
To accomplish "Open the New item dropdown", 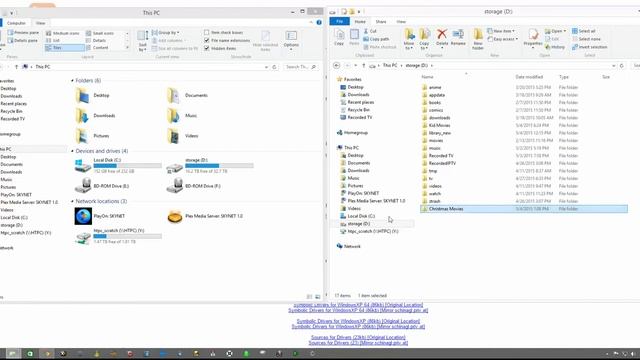I will pos(501,31).
